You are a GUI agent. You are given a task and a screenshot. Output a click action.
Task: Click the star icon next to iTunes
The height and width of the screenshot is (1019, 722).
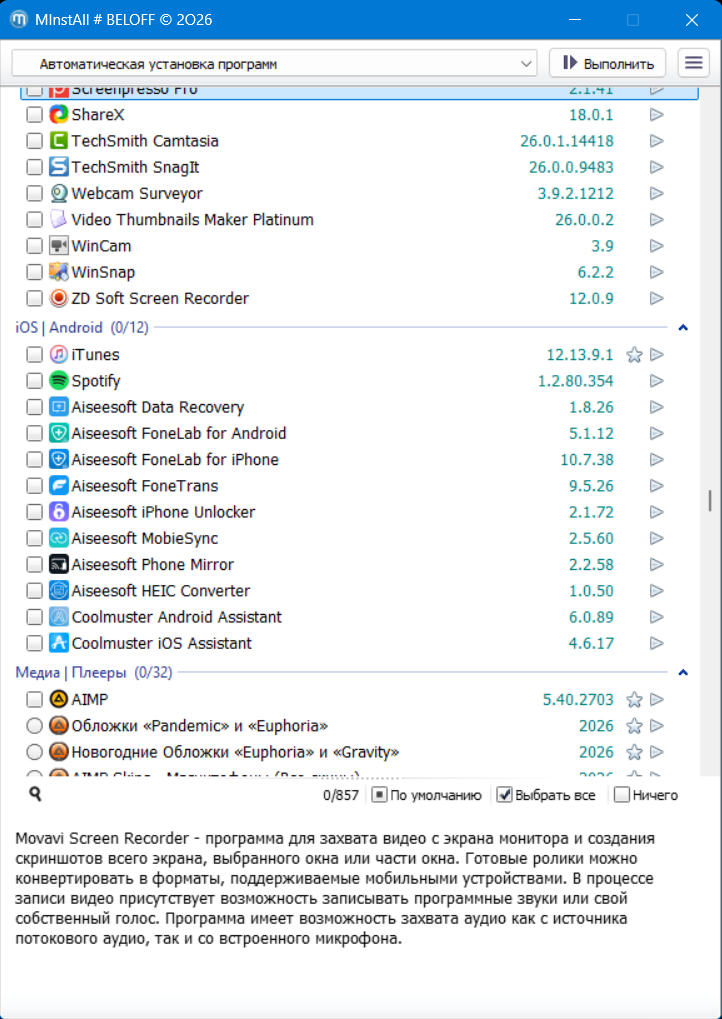[x=634, y=355]
